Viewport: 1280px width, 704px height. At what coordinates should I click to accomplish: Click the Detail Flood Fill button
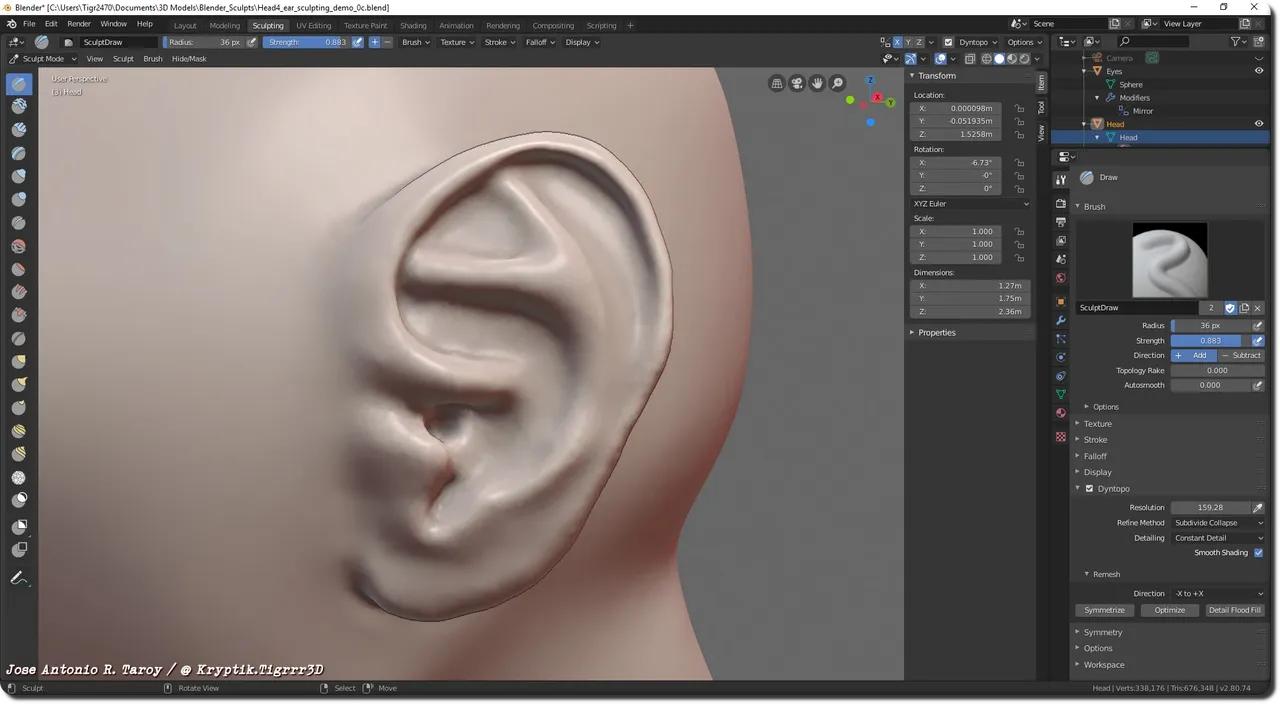tap(1234, 610)
